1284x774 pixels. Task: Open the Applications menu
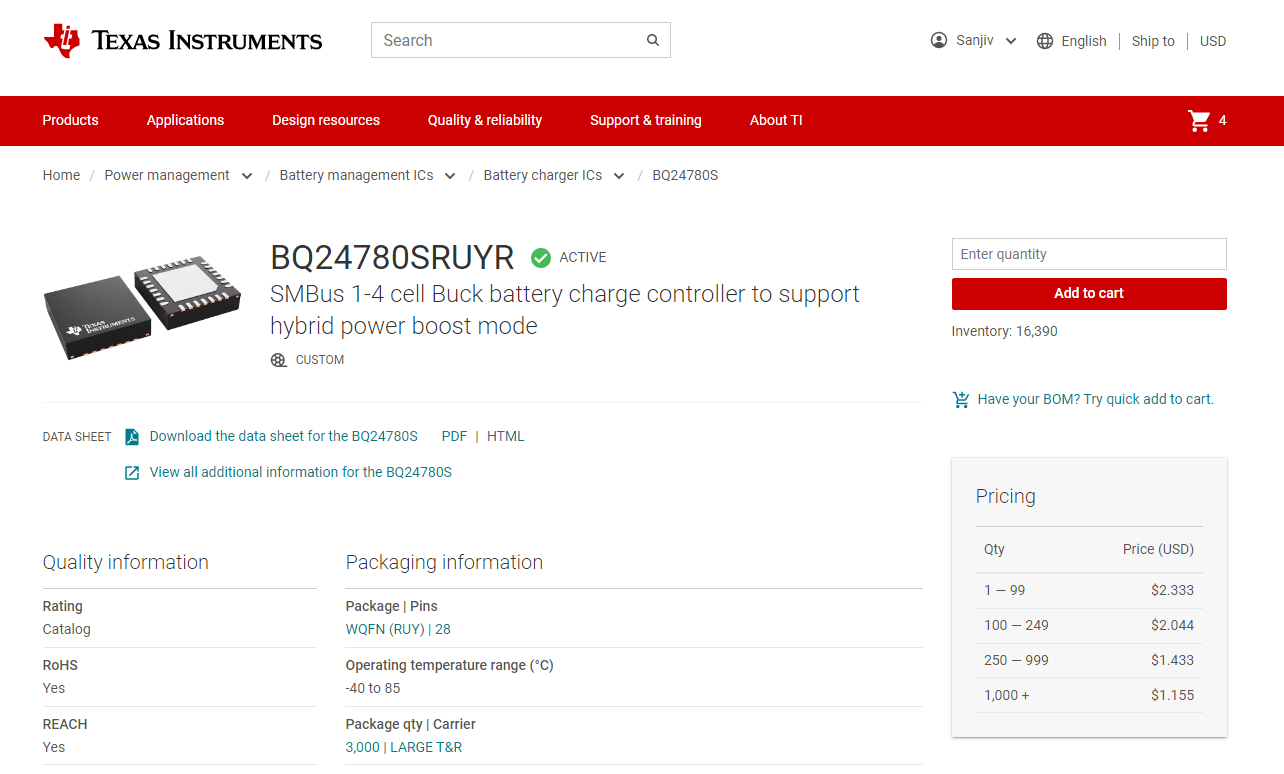click(x=185, y=120)
